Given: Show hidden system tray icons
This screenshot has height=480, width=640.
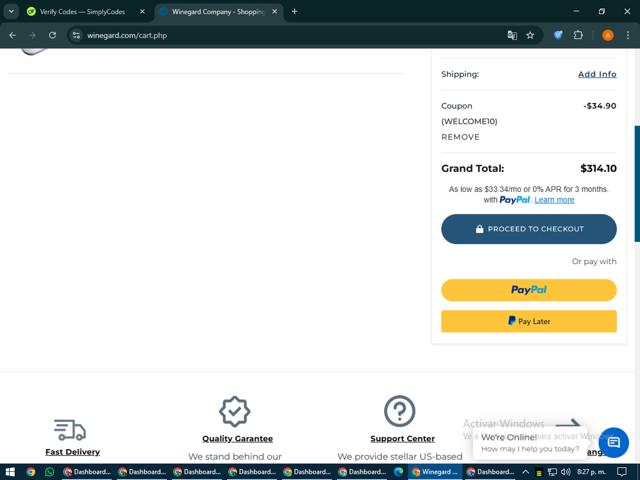Looking at the screenshot, I should click(x=525, y=472).
